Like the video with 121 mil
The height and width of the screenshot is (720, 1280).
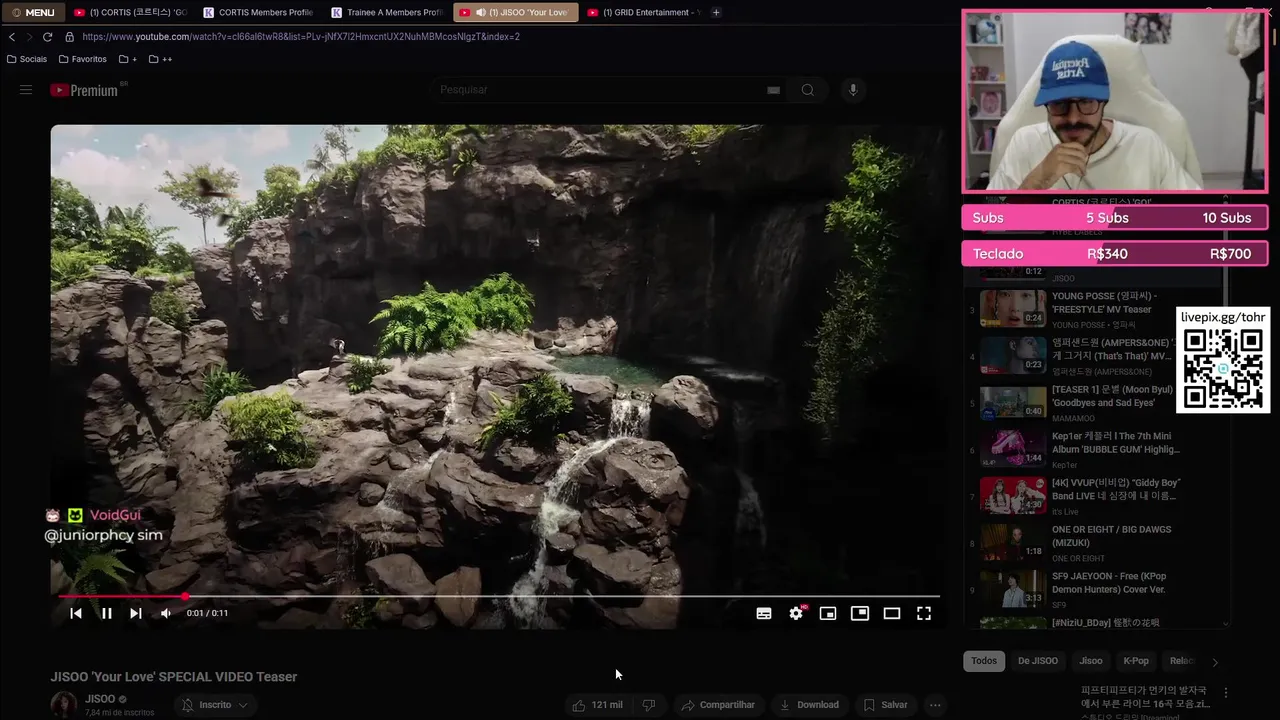[x=597, y=705]
